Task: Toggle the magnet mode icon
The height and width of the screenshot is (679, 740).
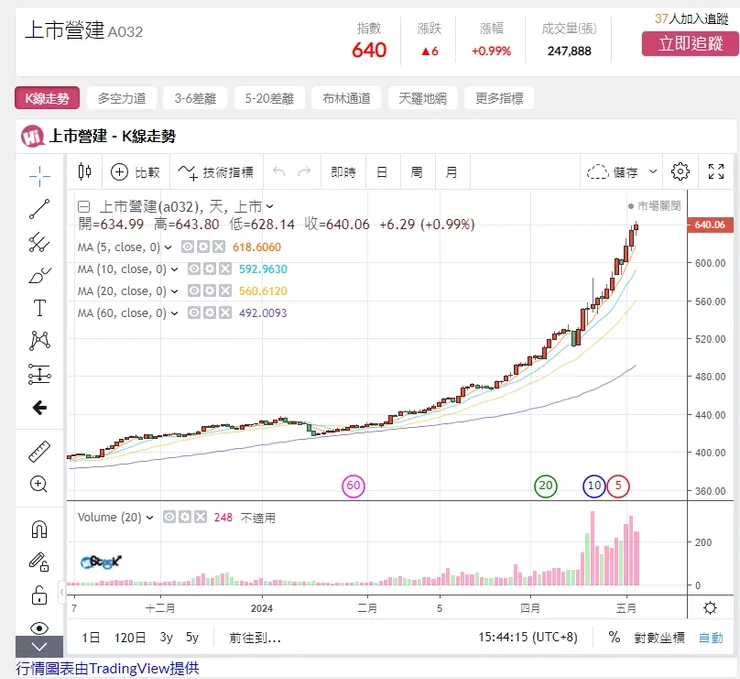Action: 39,529
